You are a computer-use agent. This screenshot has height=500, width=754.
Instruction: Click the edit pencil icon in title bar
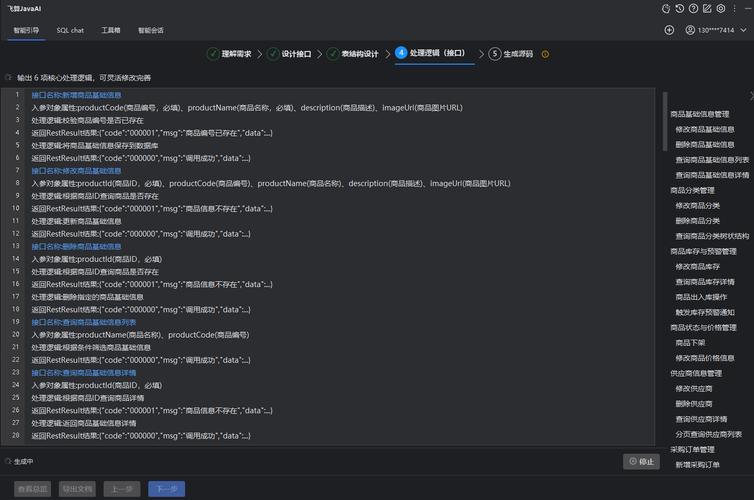coord(707,9)
